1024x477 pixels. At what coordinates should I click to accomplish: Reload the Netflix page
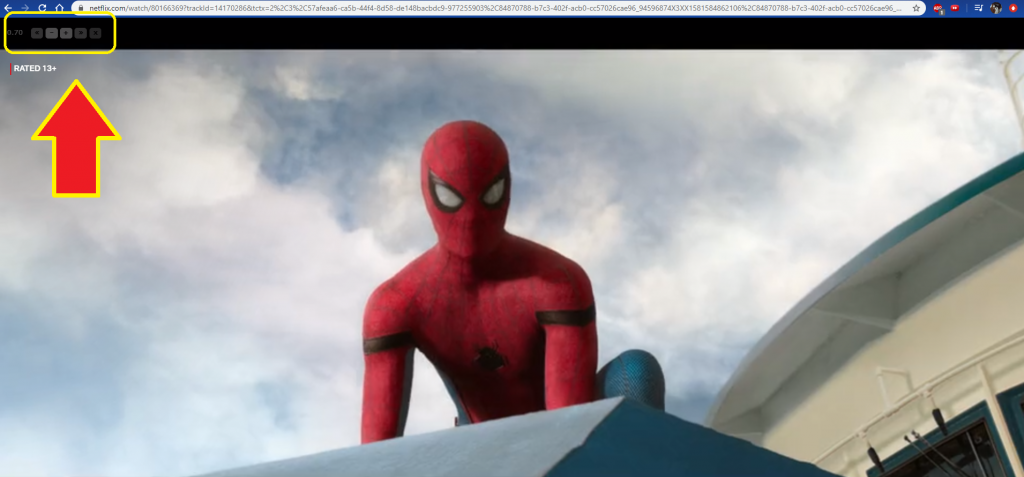(x=42, y=8)
